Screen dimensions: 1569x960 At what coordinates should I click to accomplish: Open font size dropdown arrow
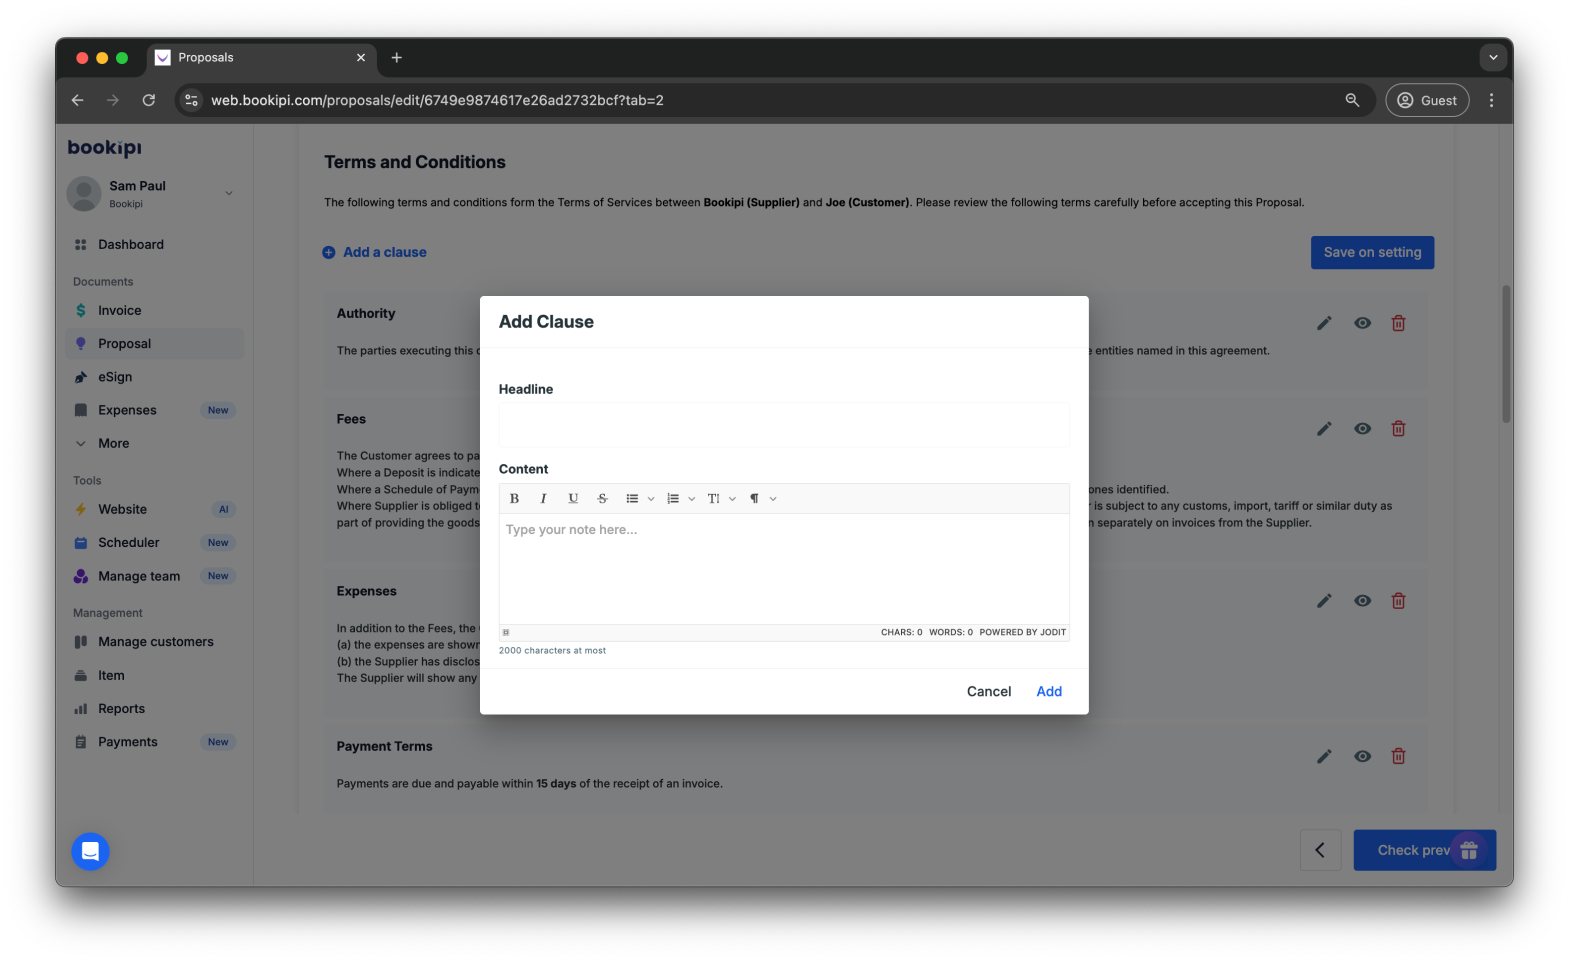coord(733,499)
